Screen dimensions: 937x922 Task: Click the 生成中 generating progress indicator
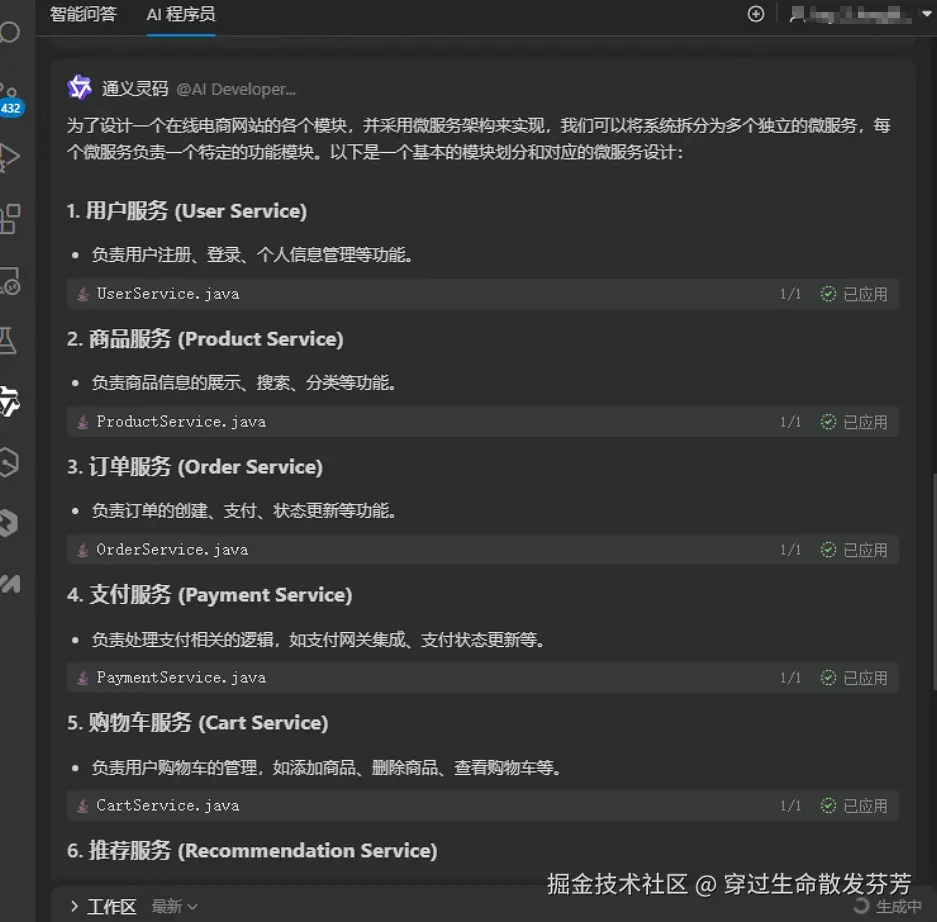887,906
